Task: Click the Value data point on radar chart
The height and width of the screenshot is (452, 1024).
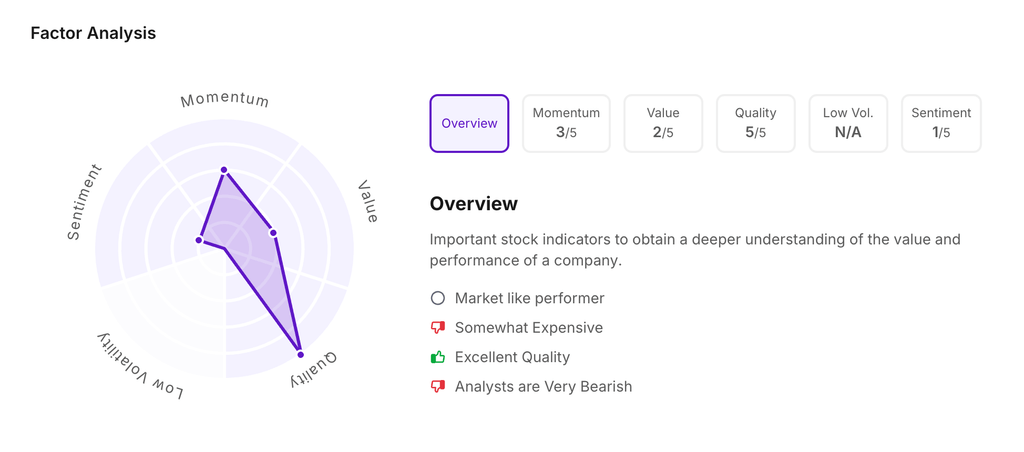Action: coord(273,233)
